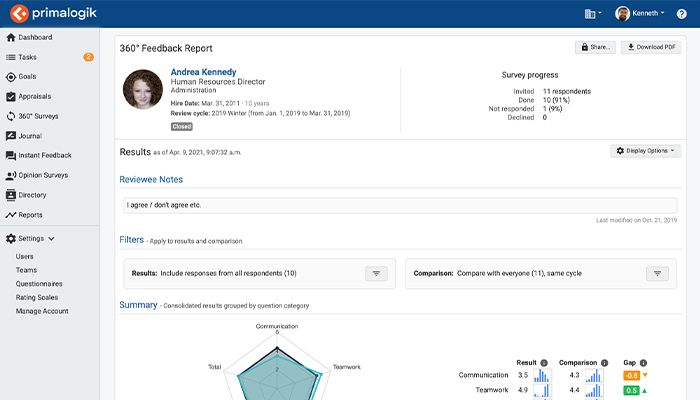
Task: Open the Display Options dropdown
Action: point(646,151)
